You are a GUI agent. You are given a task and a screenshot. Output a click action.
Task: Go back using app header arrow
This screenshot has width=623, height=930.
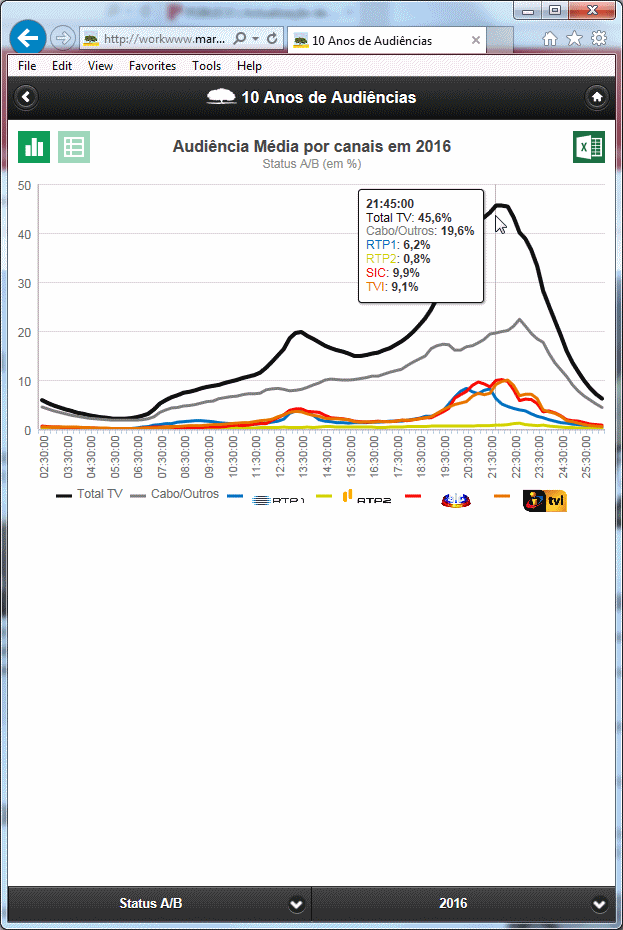click(27, 97)
